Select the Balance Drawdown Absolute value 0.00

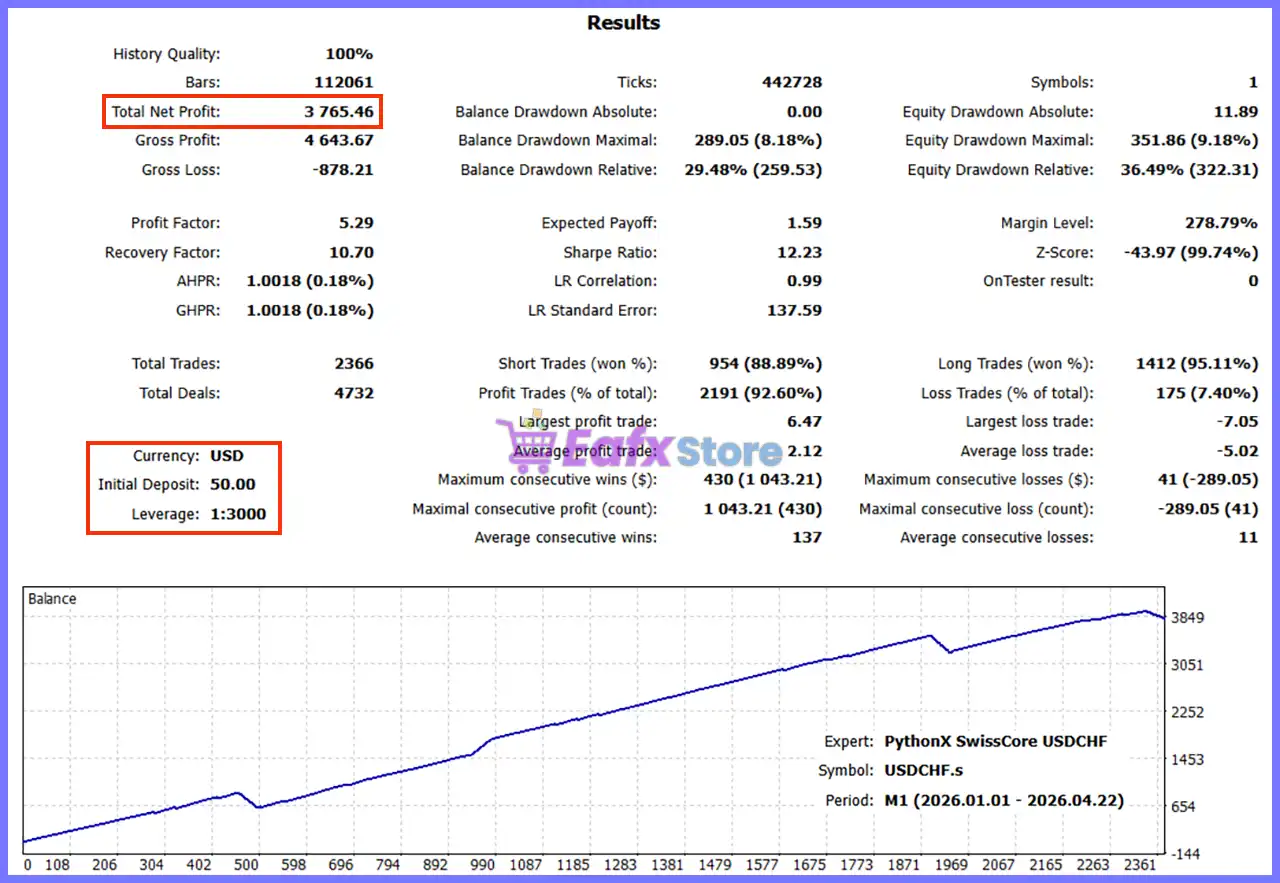click(x=805, y=112)
